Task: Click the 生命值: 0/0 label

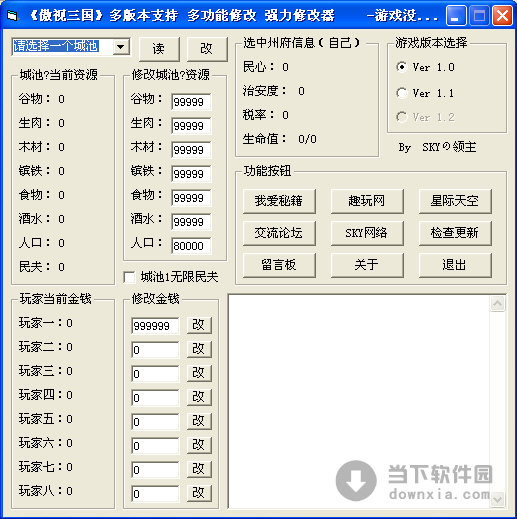Action: 280,139
